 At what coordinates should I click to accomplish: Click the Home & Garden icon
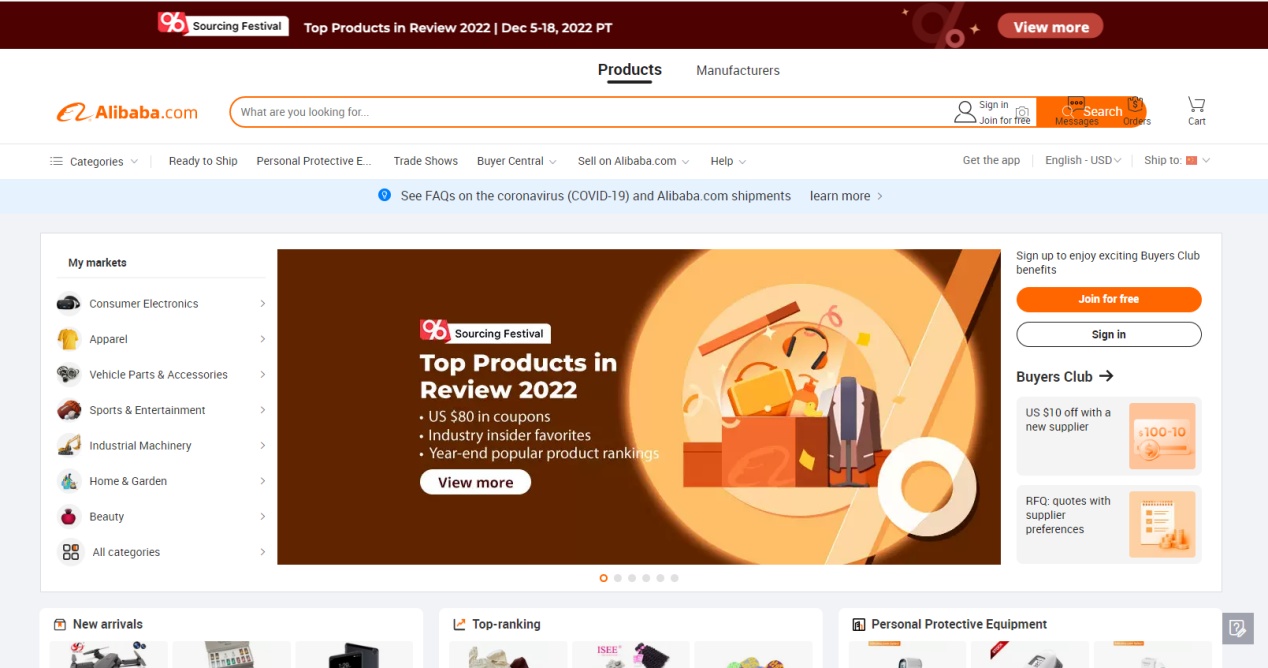pos(69,481)
